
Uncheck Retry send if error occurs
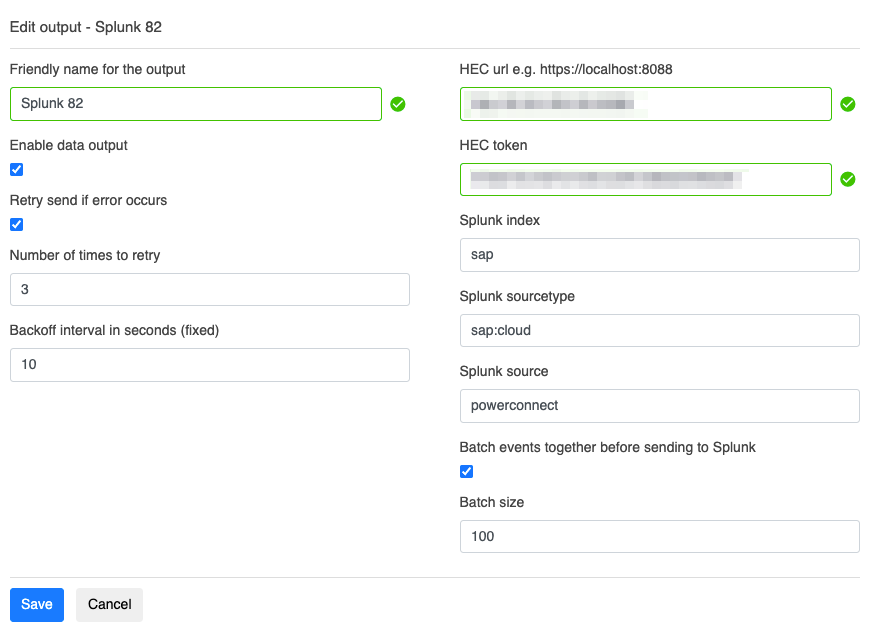(x=16, y=225)
